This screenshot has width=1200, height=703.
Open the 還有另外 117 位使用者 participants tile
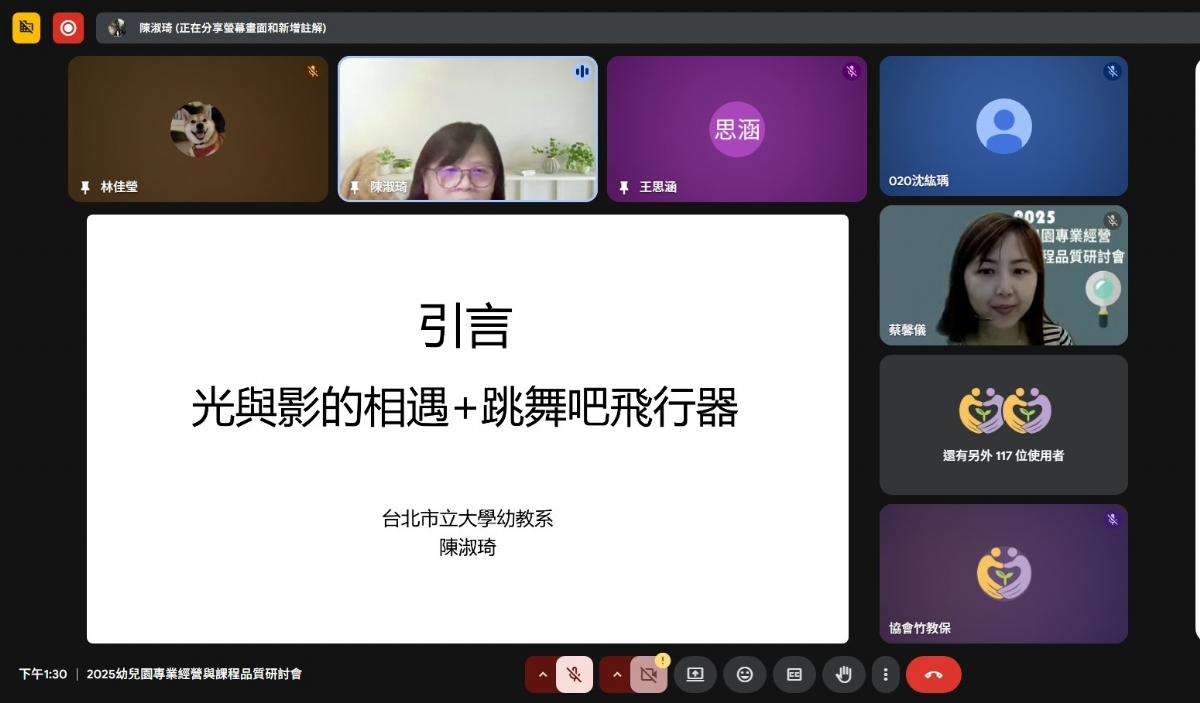coord(1003,425)
